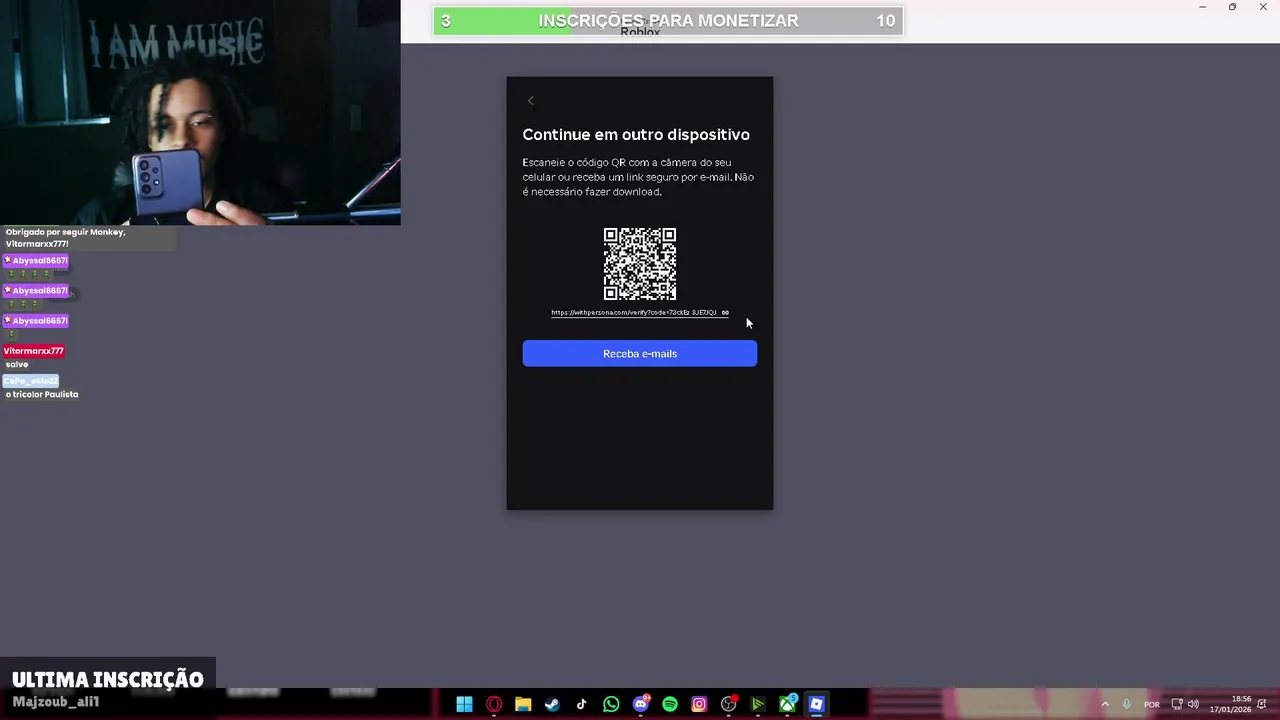
Task: Click the Vitormarxx777 chat username
Action: pyautogui.click(x=34, y=351)
